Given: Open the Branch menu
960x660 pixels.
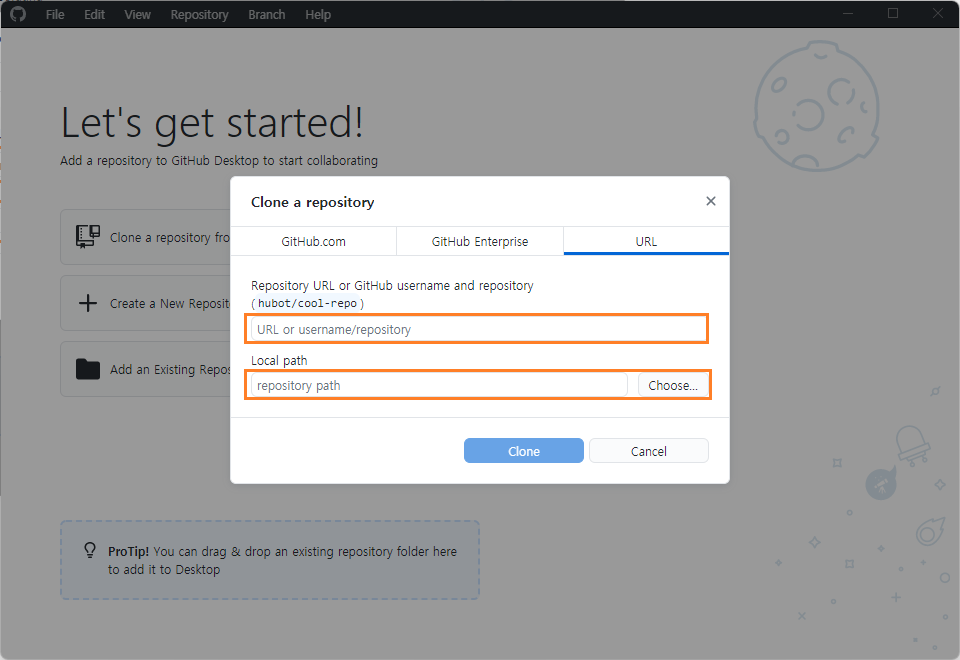Looking at the screenshot, I should point(266,15).
